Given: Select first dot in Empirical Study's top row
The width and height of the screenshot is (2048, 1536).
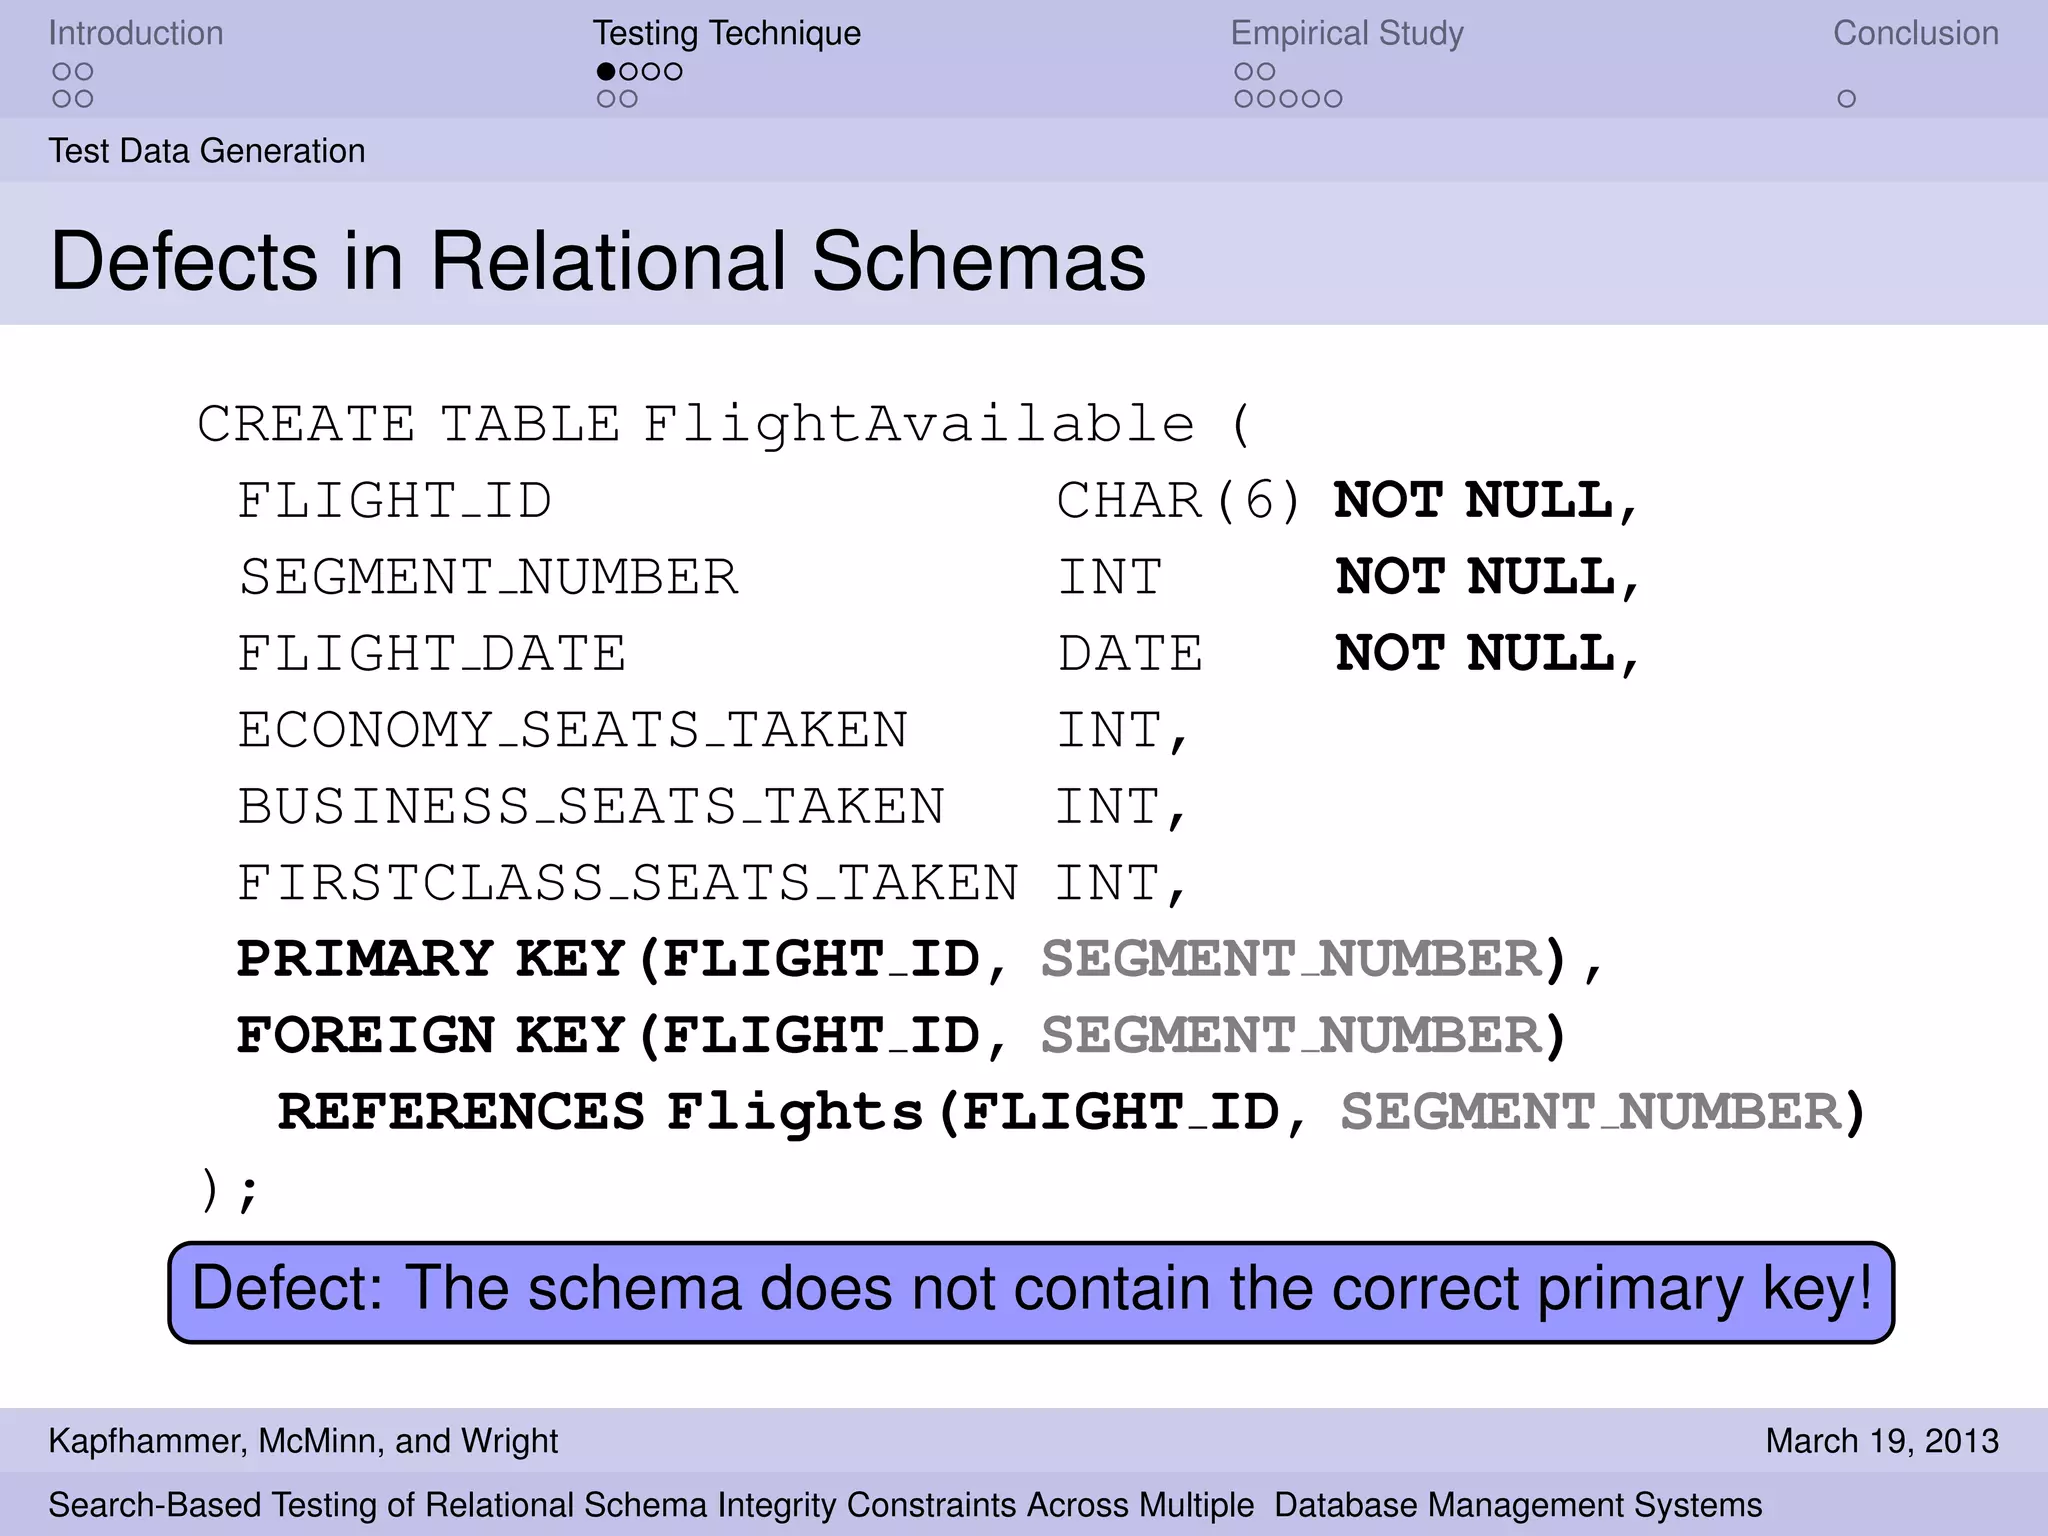Looking at the screenshot, I should click(x=1243, y=72).
